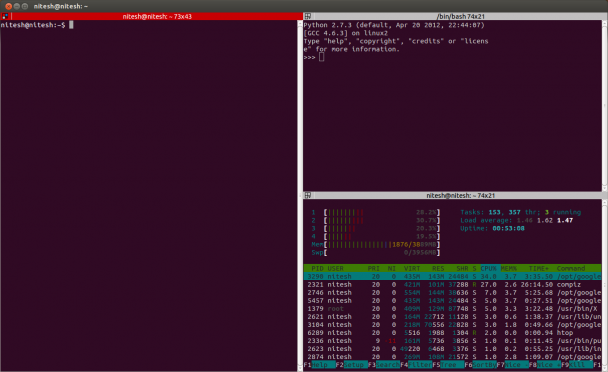Select process row PID 5457

[452, 301]
